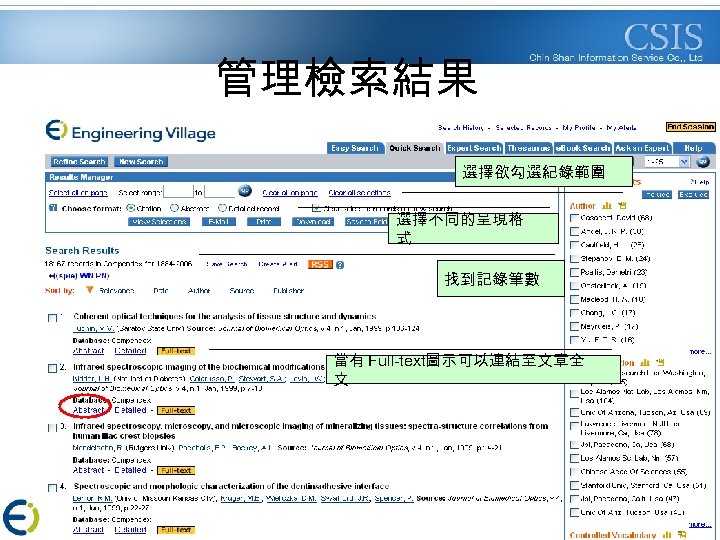Sort results by Source
The image size is (720, 540).
point(242,291)
